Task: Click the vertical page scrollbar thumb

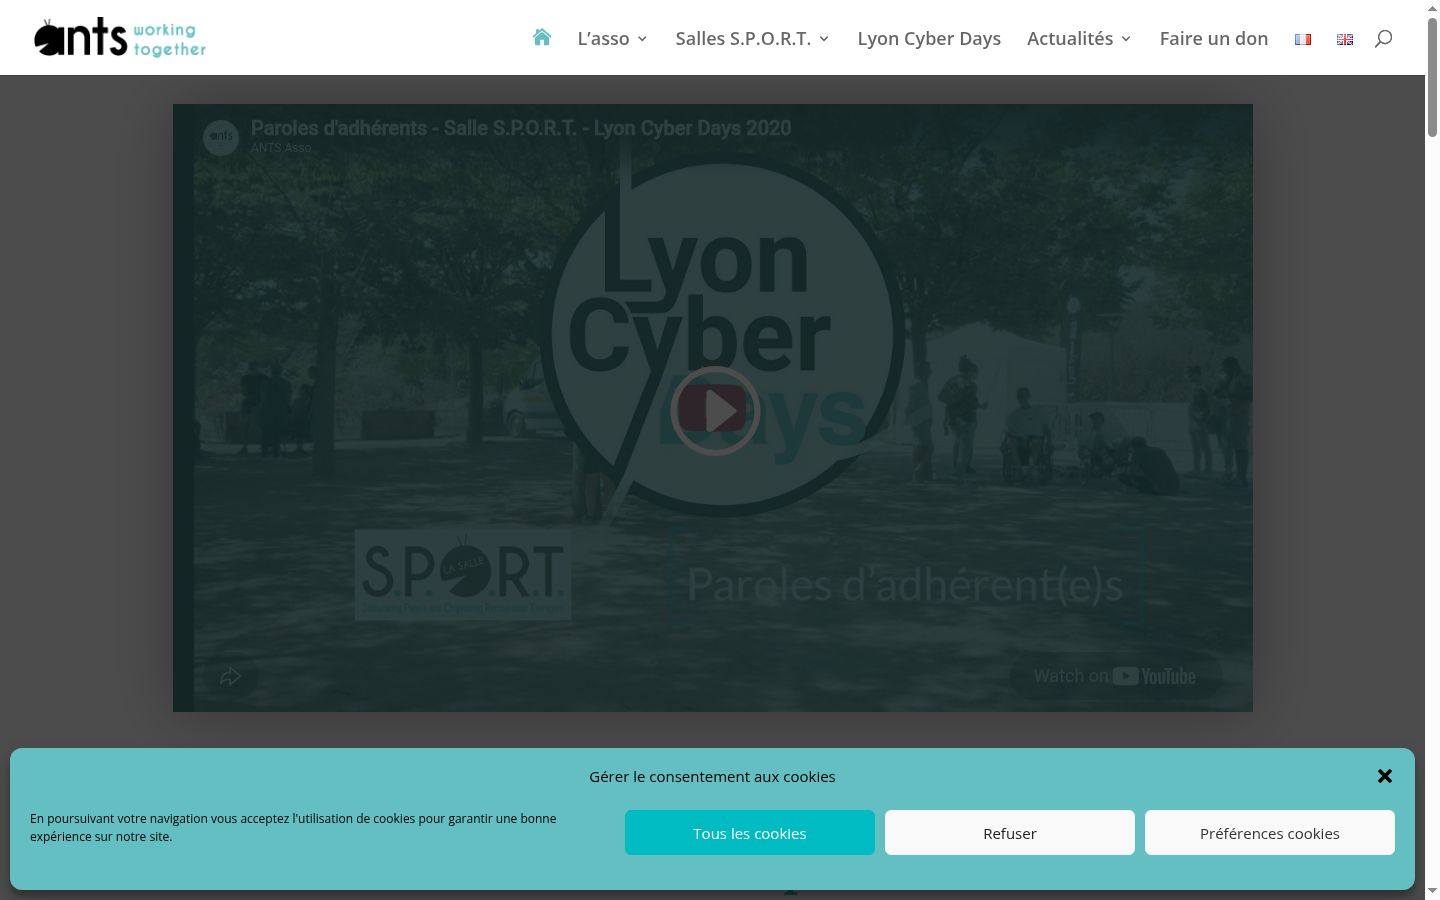Action: 1432,78
